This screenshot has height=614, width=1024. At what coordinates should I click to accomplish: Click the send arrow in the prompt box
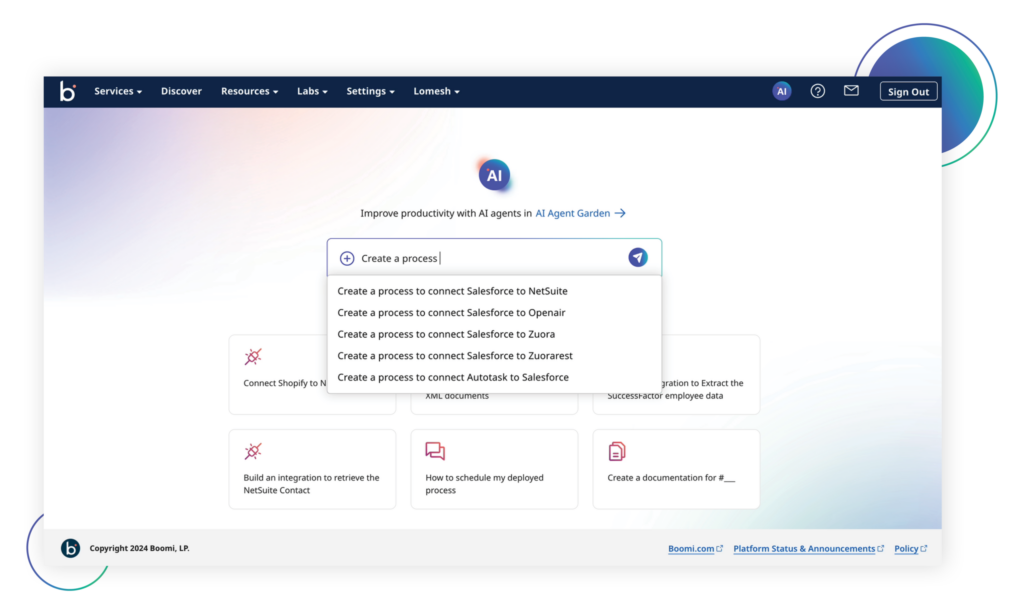pyautogui.click(x=638, y=257)
